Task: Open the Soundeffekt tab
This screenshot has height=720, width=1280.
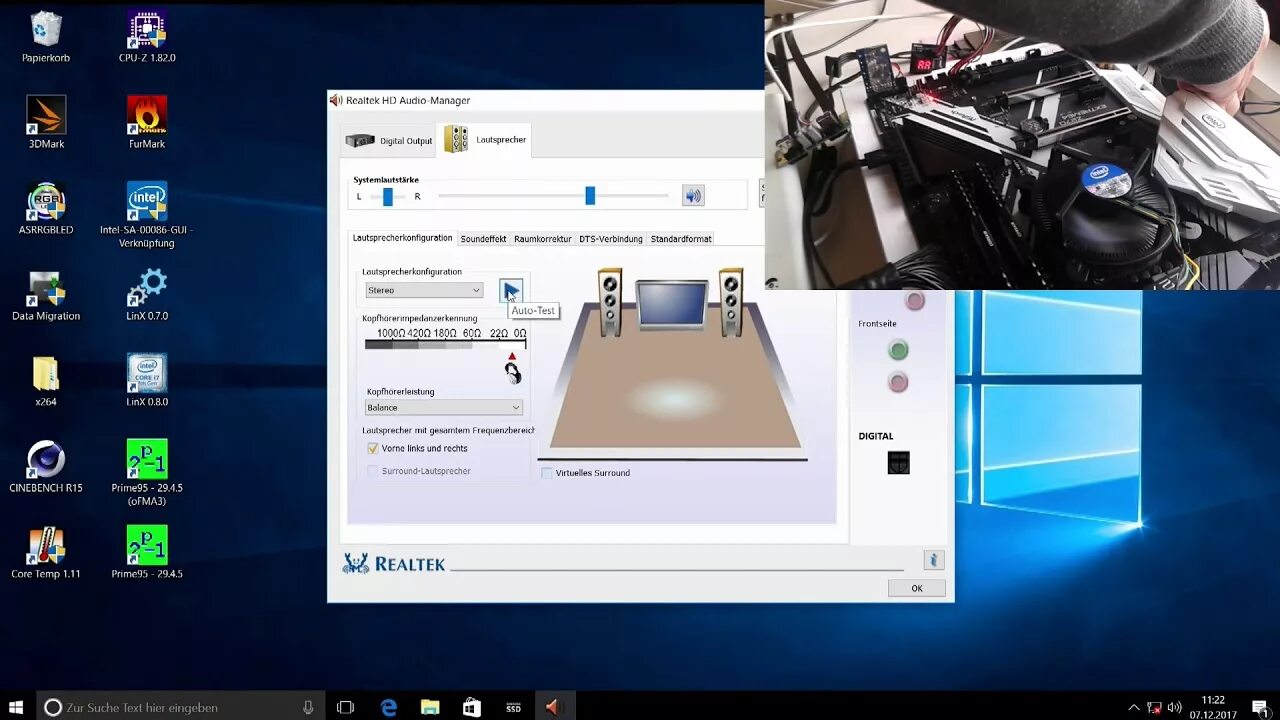Action: tap(483, 239)
